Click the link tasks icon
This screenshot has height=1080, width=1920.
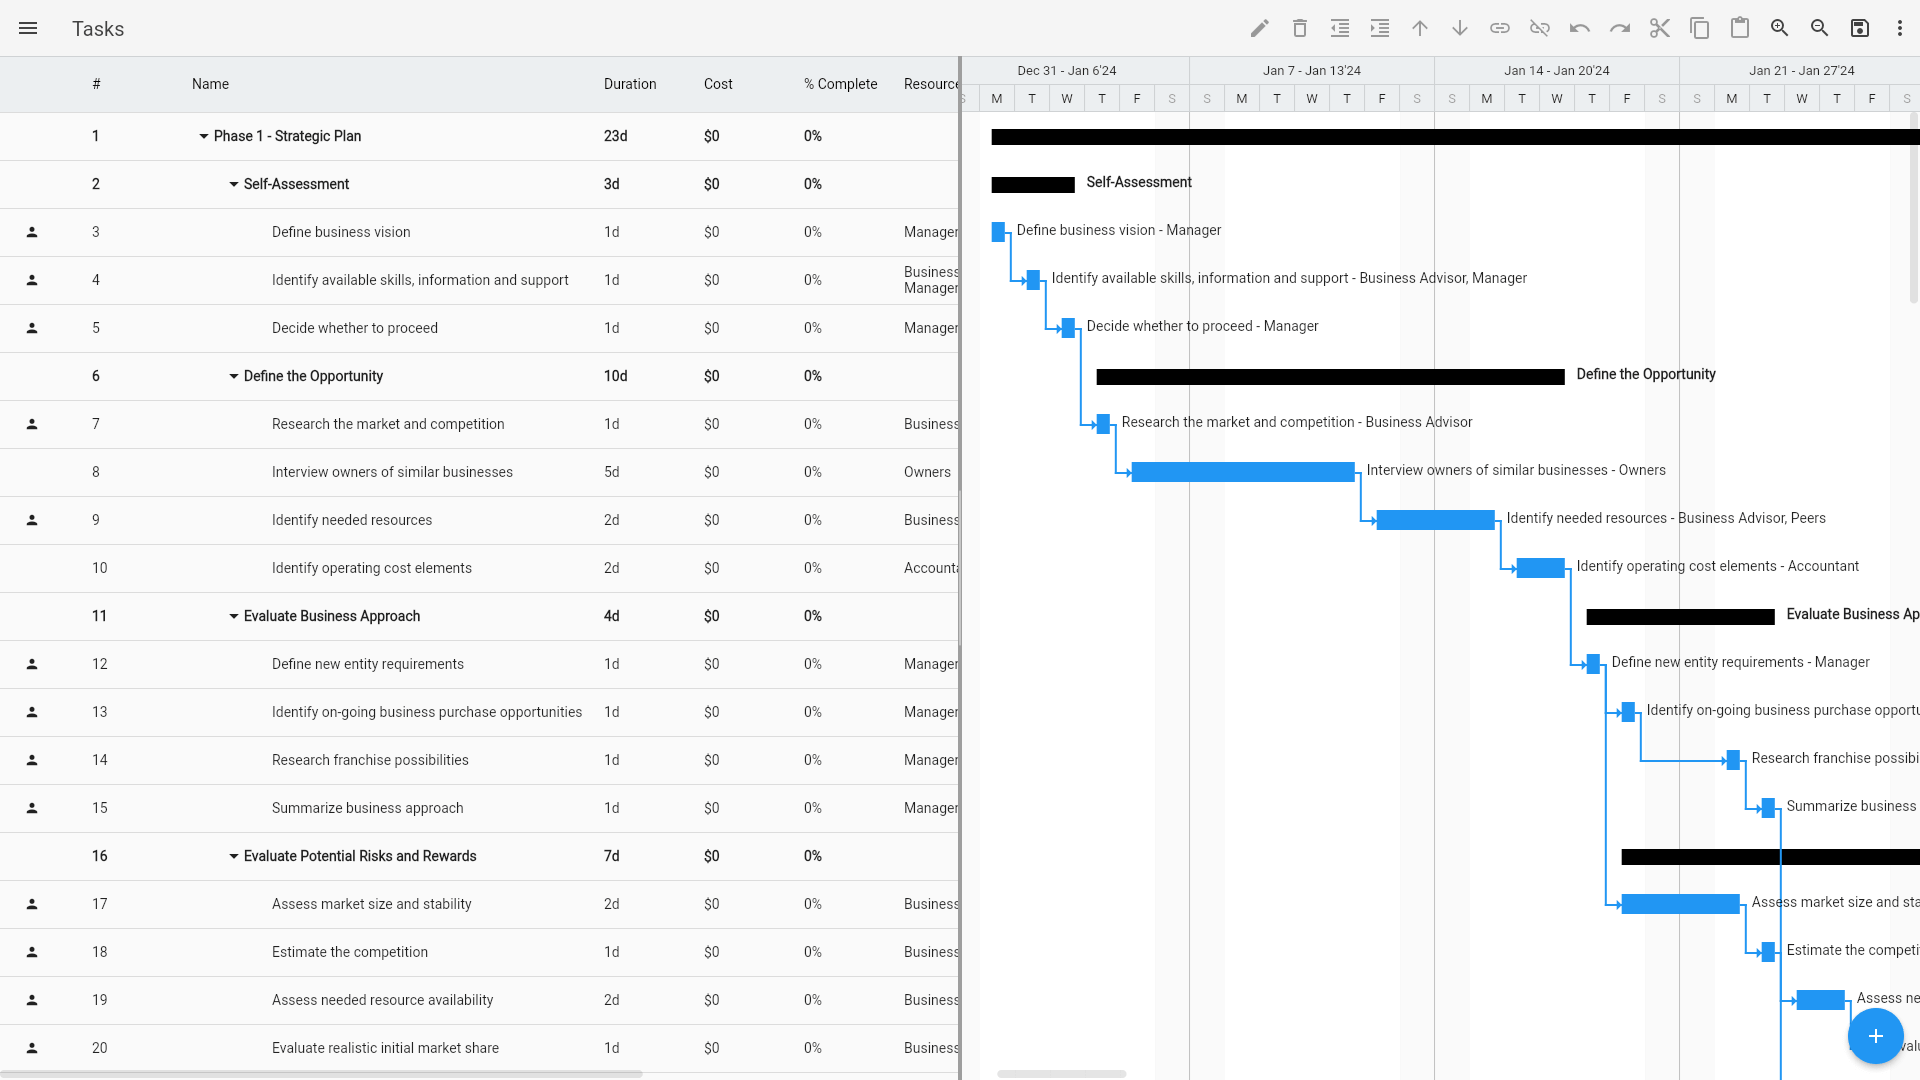(1500, 28)
